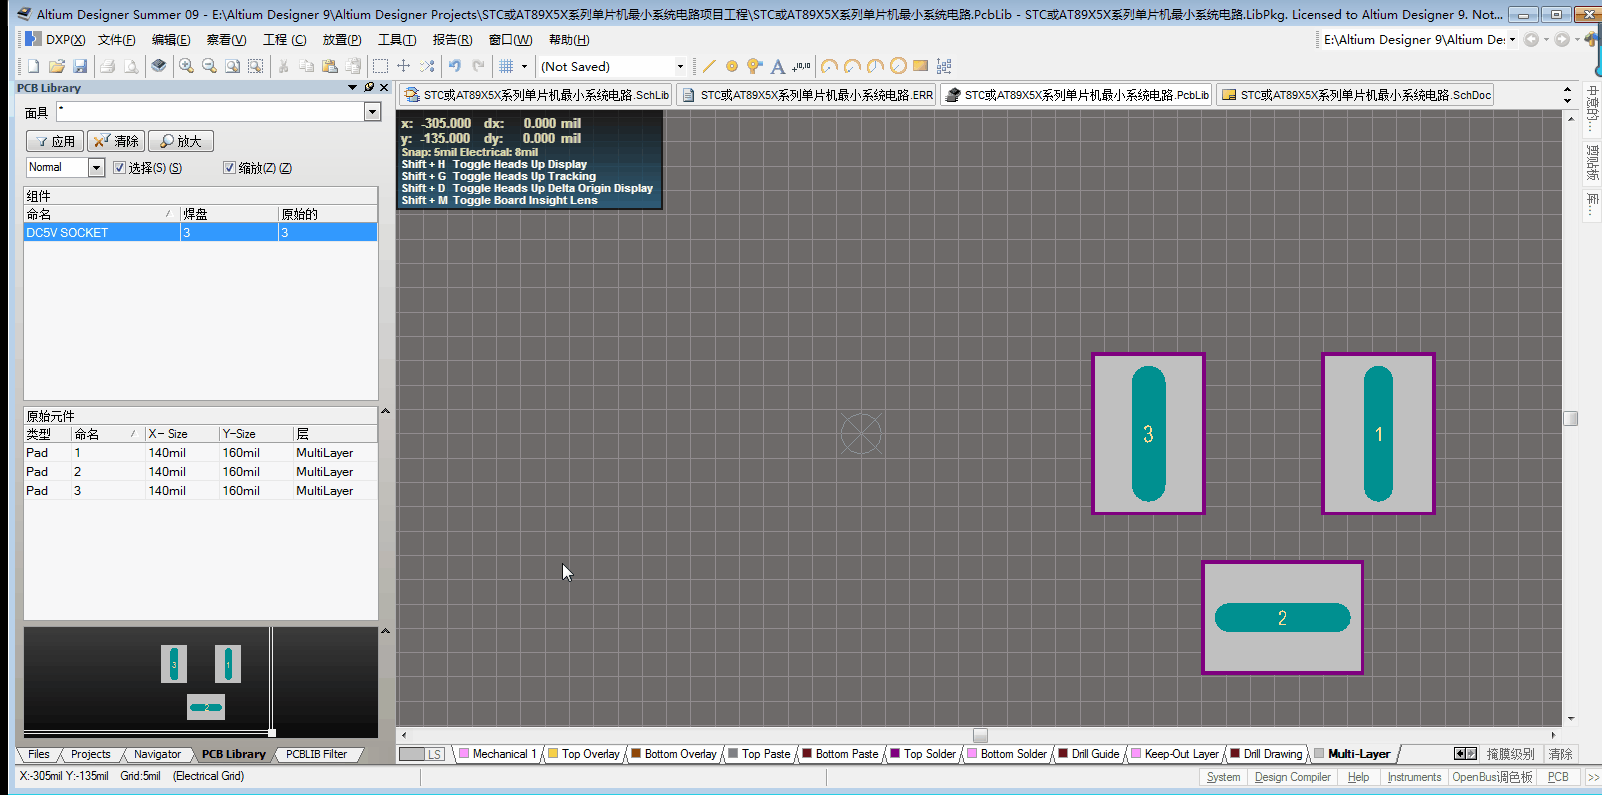Screen dimensions: 1602x795
Task: Activate the move selection cross icon
Action: 403,66
